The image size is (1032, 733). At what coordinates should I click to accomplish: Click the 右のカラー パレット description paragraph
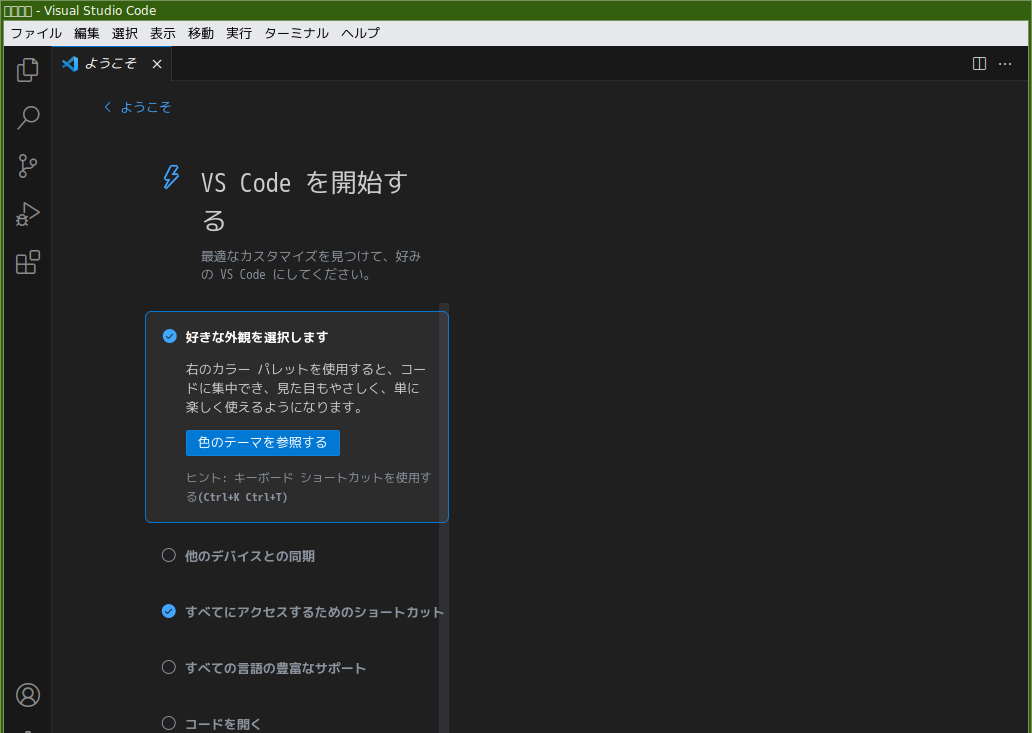[306, 388]
